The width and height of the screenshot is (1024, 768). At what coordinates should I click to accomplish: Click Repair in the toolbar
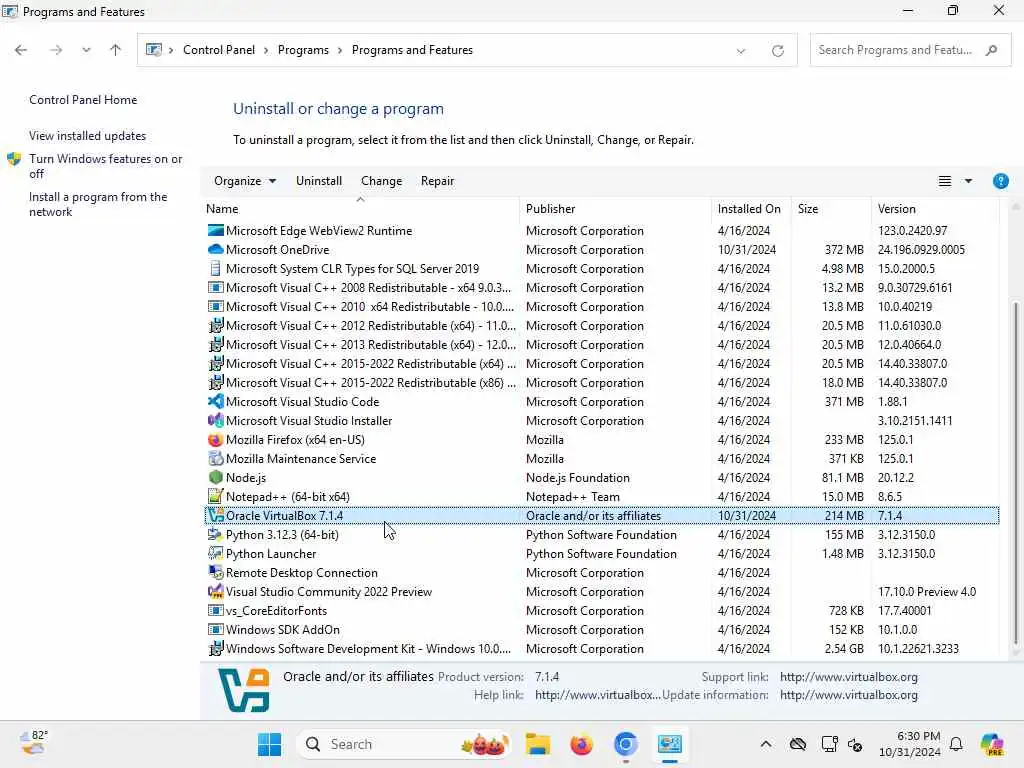coord(437,181)
